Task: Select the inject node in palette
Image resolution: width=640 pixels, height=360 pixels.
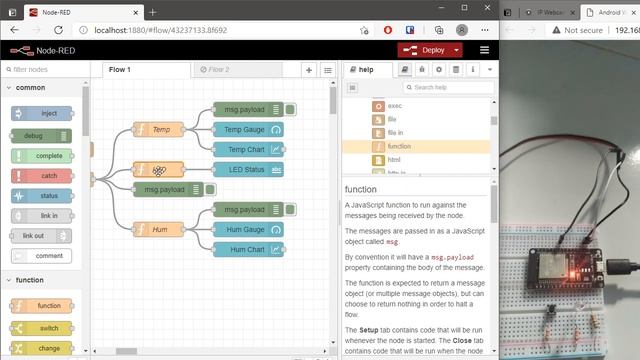Action: coord(42,113)
